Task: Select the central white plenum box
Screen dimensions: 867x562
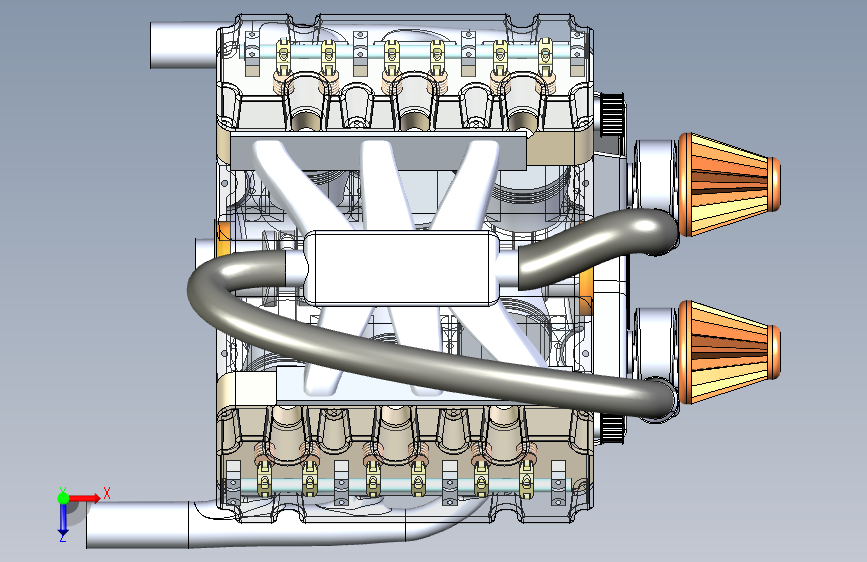Action: 400,268
